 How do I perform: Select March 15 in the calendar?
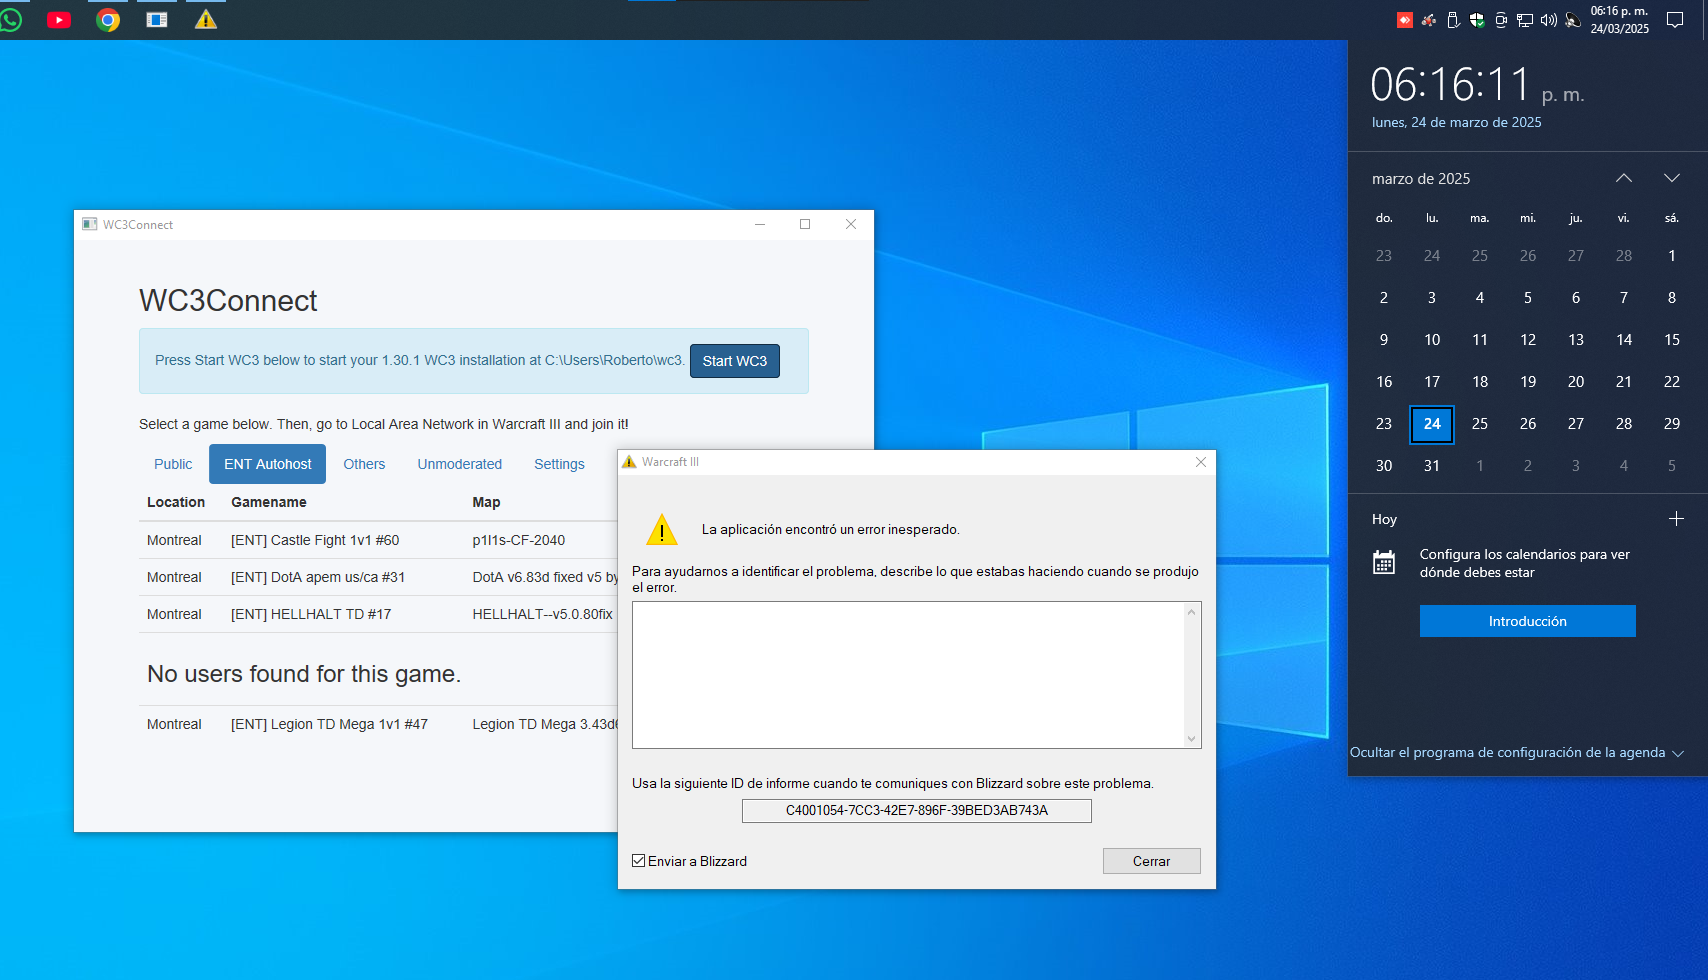pyautogui.click(x=1672, y=340)
